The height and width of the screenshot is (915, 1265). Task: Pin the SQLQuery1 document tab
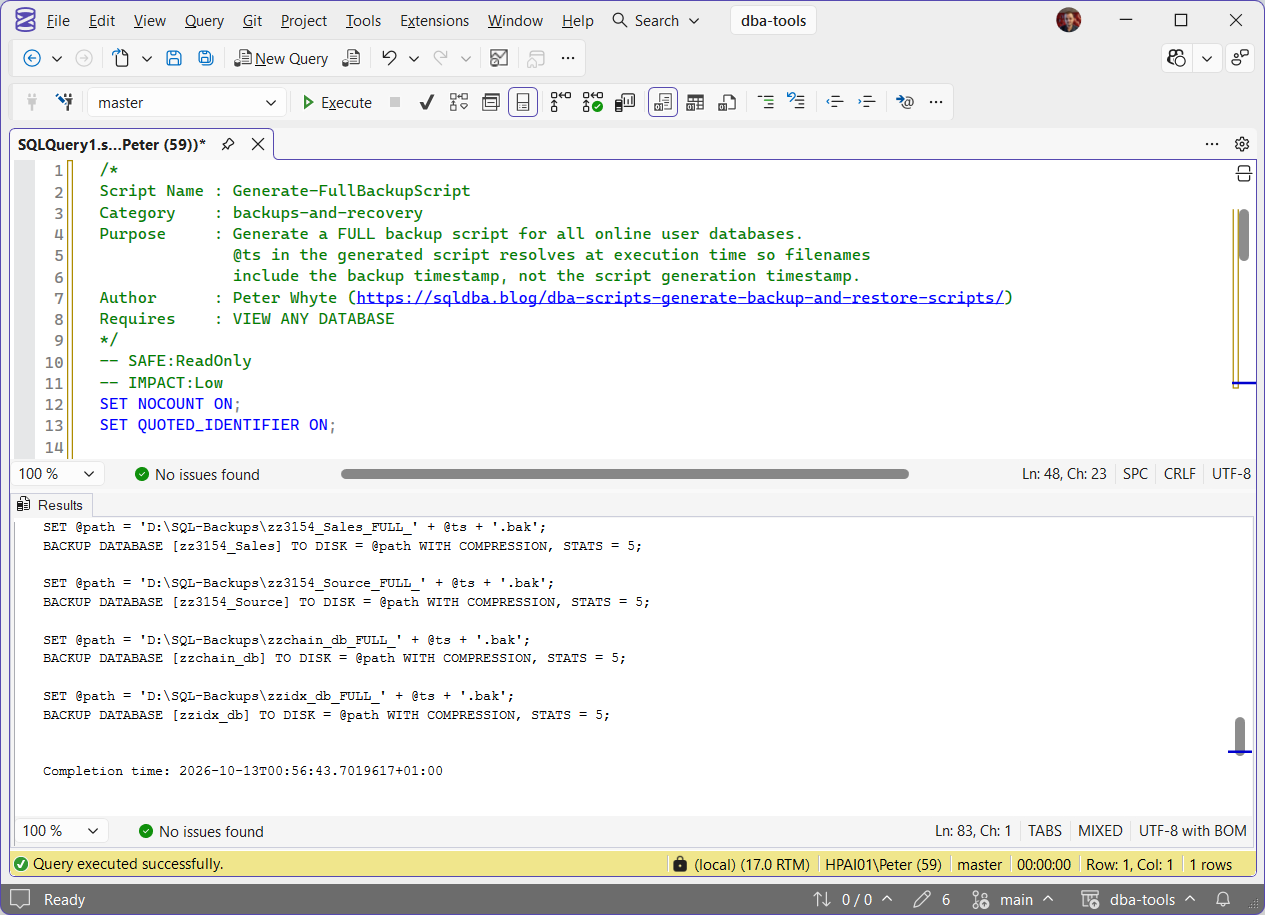click(228, 144)
